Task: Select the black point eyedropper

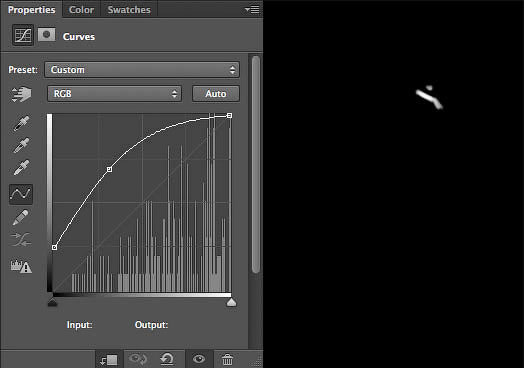Action: click(x=21, y=123)
